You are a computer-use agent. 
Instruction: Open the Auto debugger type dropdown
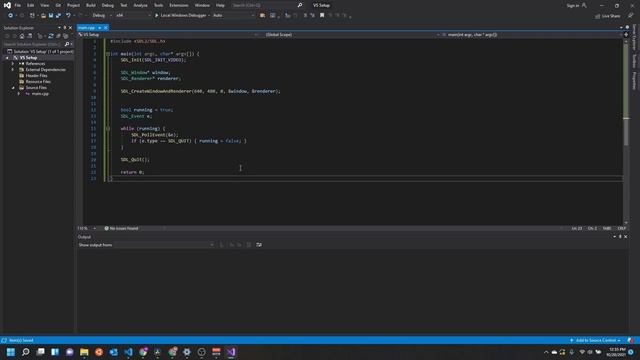coord(233,16)
